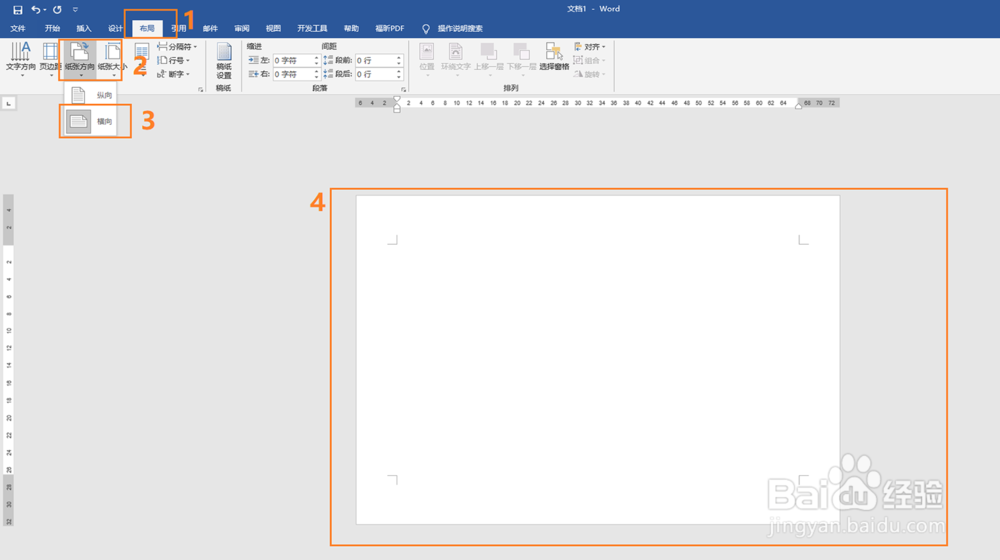Expand the 分隔符 breaks dropdown
Image resolution: width=1000 pixels, height=560 pixels.
point(177,47)
